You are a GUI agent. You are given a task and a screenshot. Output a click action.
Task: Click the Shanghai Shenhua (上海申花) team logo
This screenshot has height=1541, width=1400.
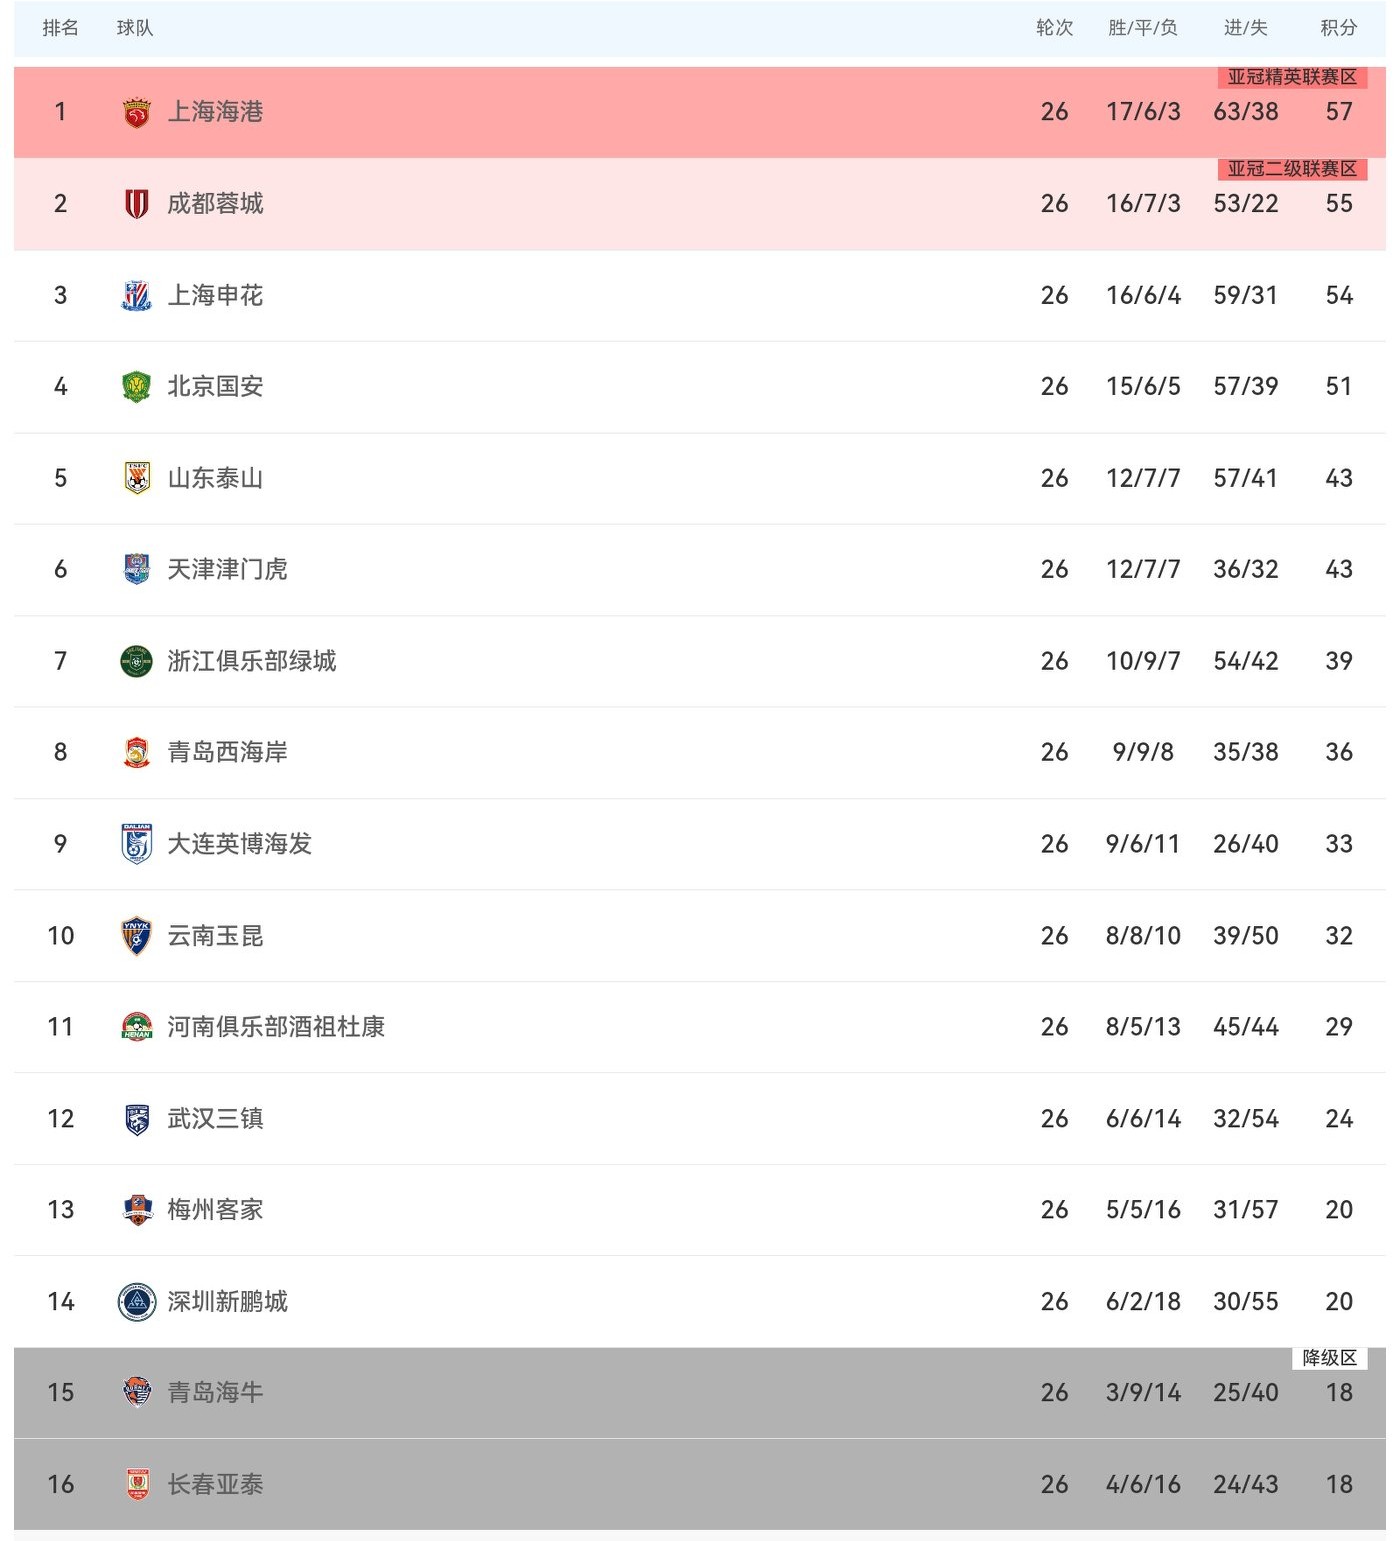point(136,295)
